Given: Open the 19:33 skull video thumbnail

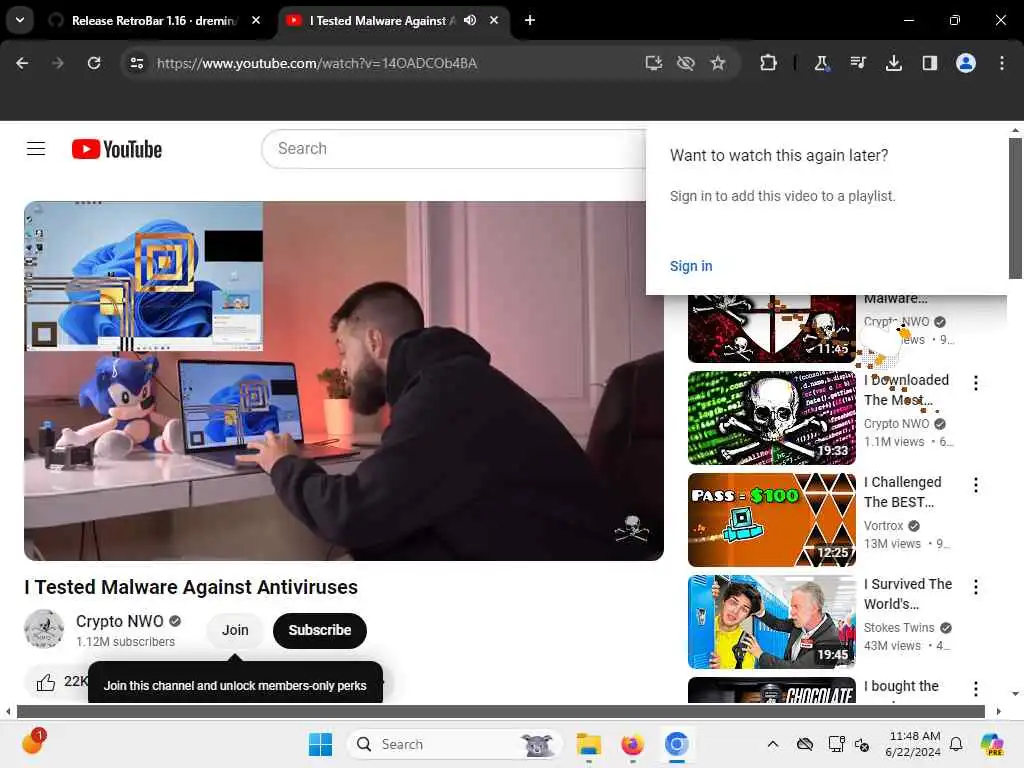Looking at the screenshot, I should (771, 418).
